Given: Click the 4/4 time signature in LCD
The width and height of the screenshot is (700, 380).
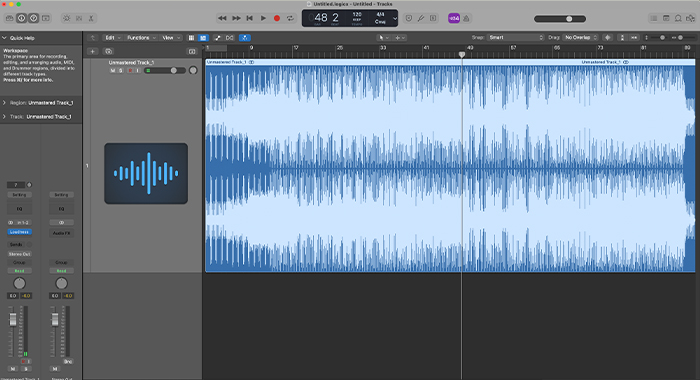Looking at the screenshot, I should (380, 15).
